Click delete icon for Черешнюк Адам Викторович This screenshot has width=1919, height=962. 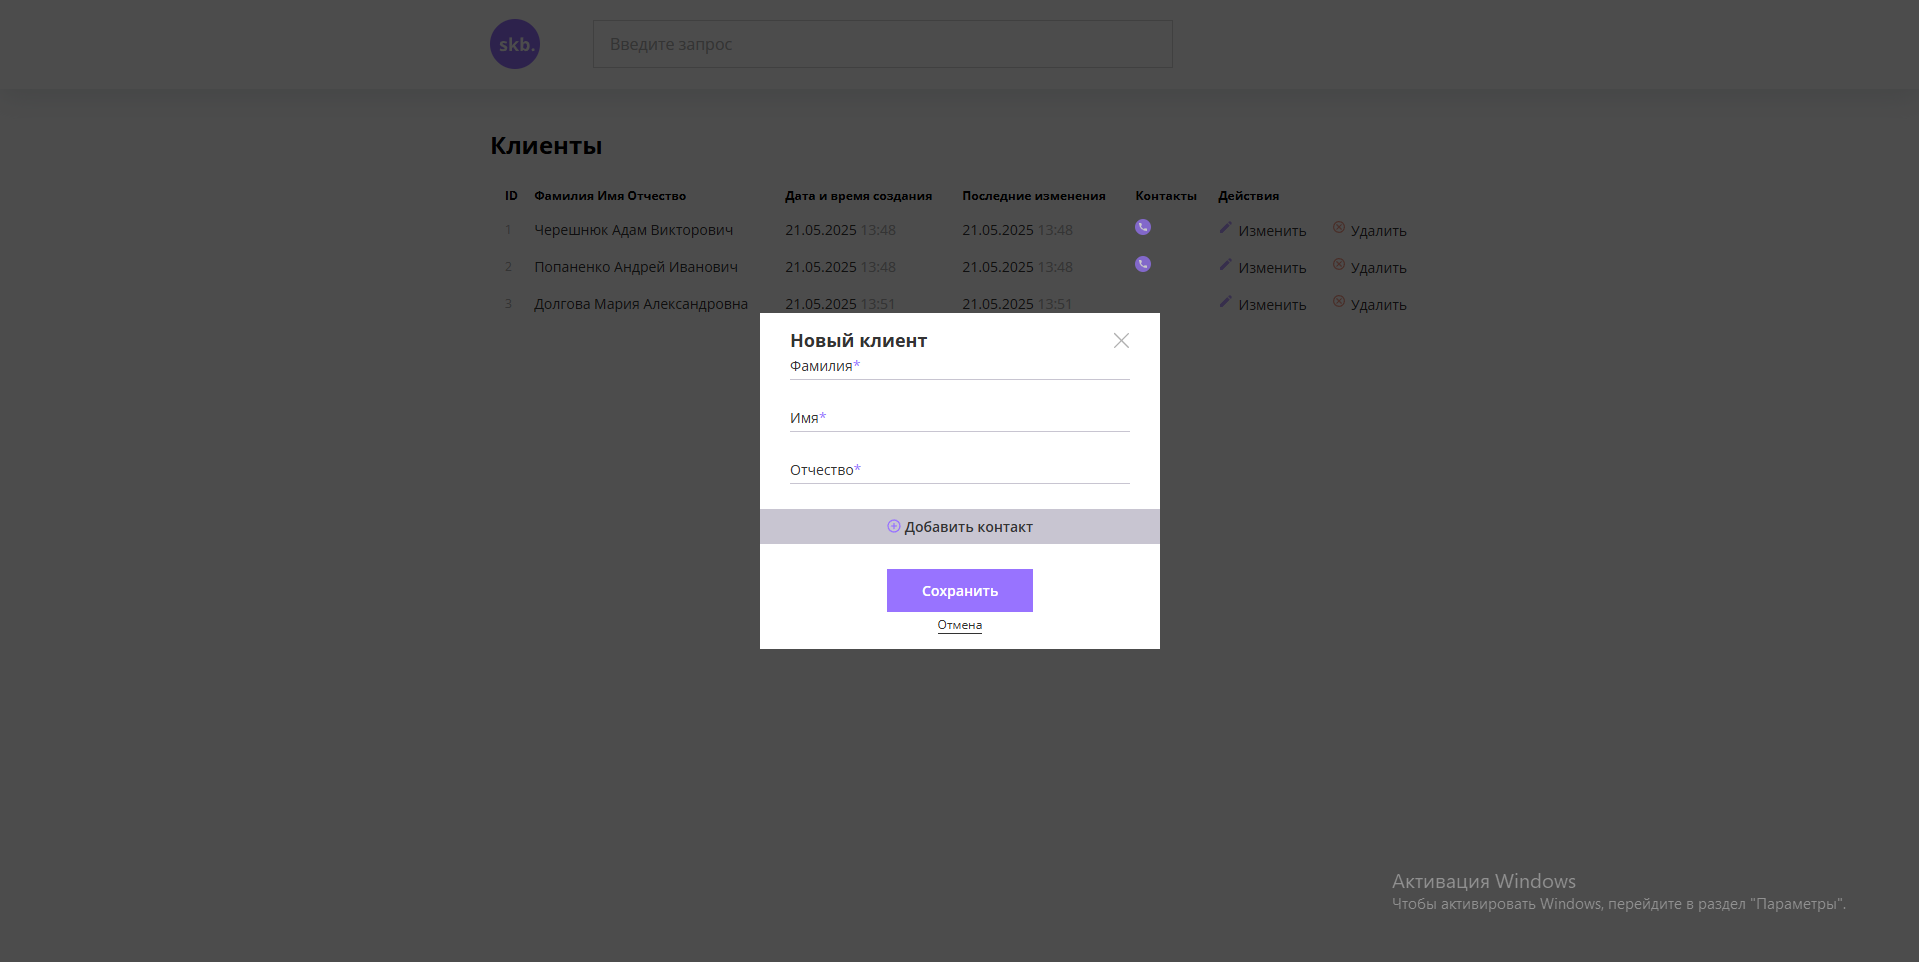point(1339,228)
